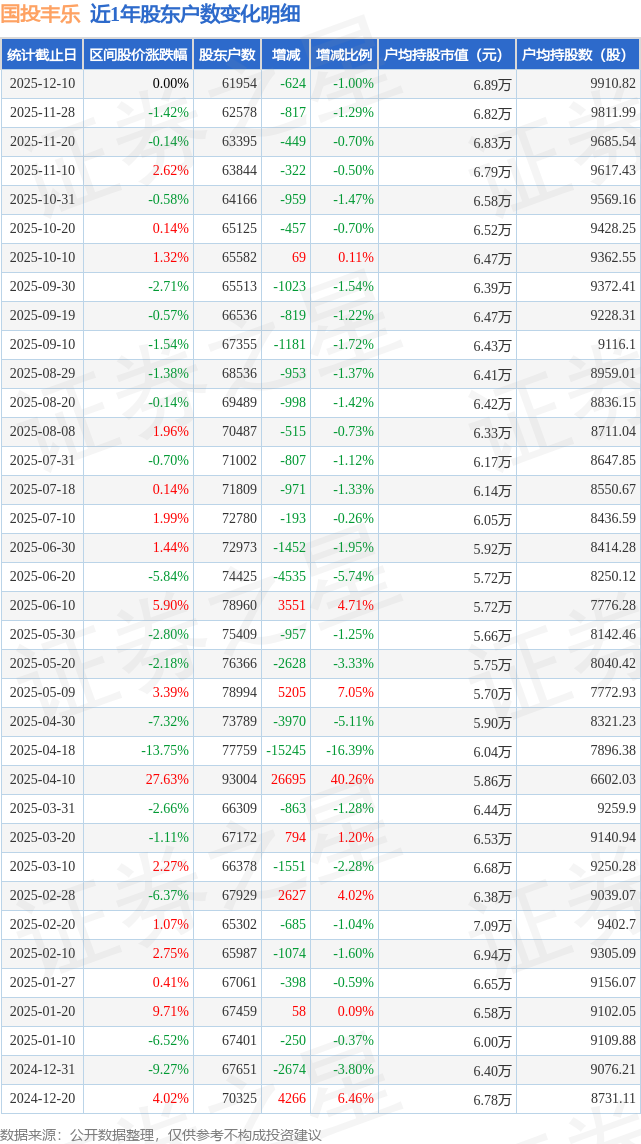The width and height of the screenshot is (641, 1144).
Task: Select the 统计截止日 column header
Action: (41, 55)
